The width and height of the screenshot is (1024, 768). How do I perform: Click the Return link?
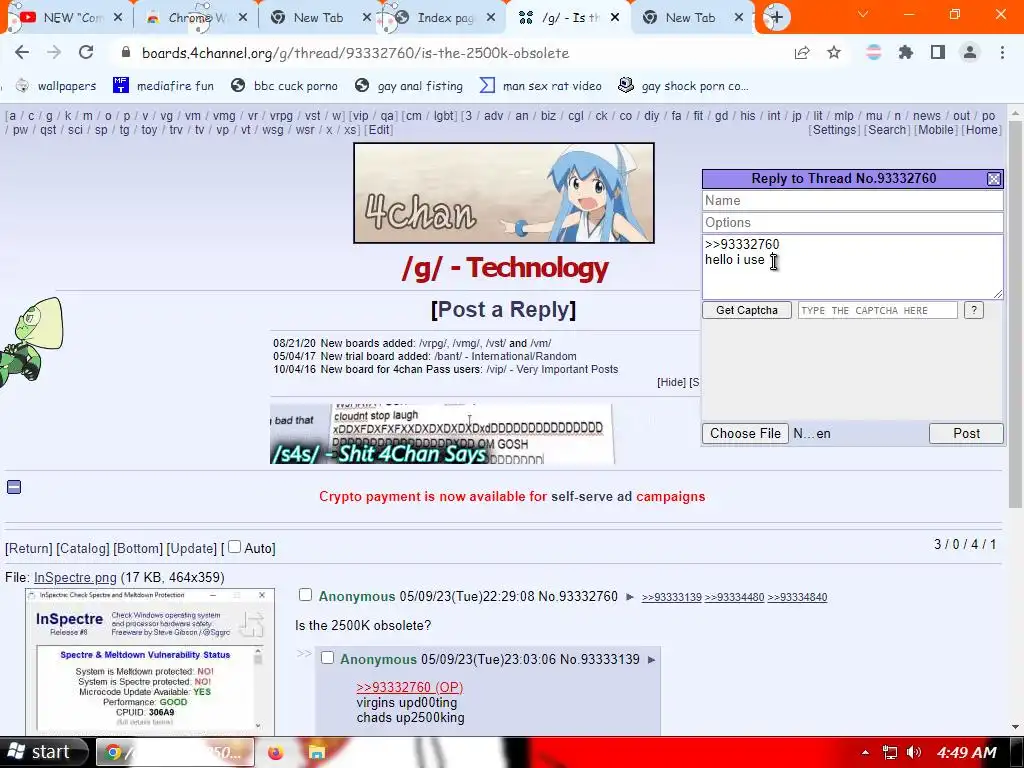[x=29, y=549]
